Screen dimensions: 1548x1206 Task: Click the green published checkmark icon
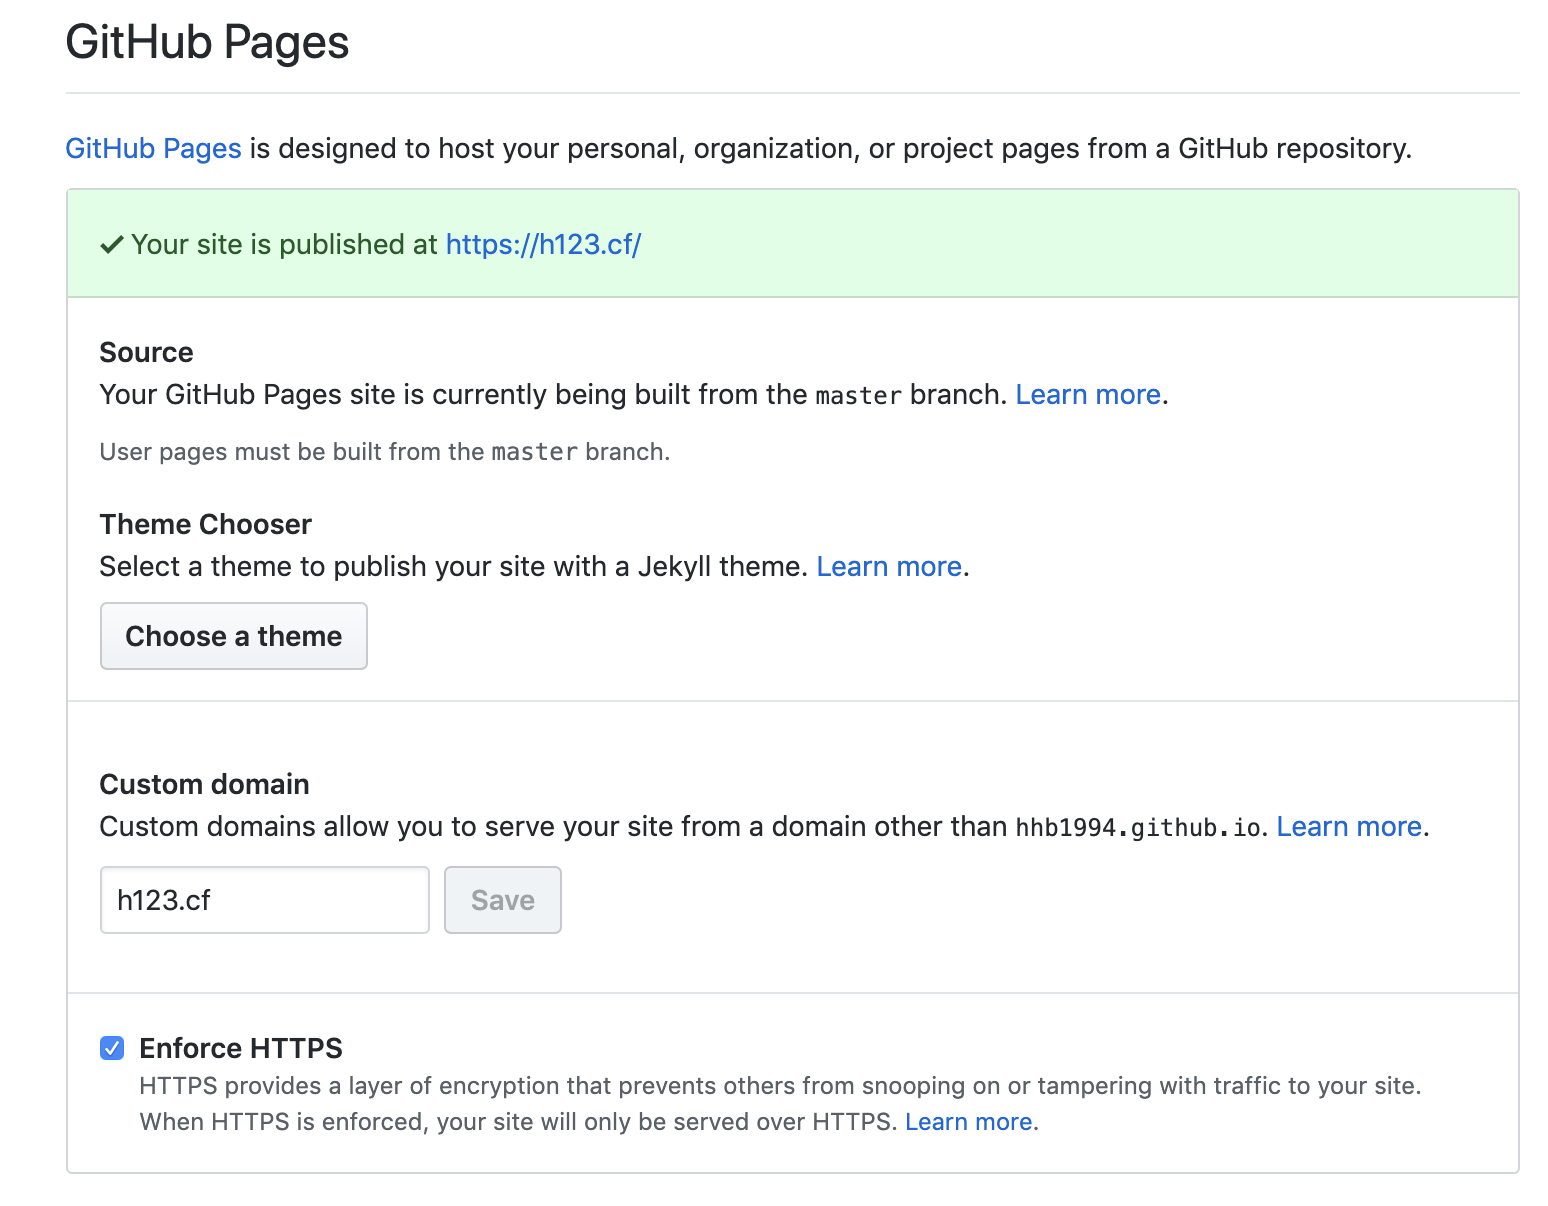[x=112, y=245]
